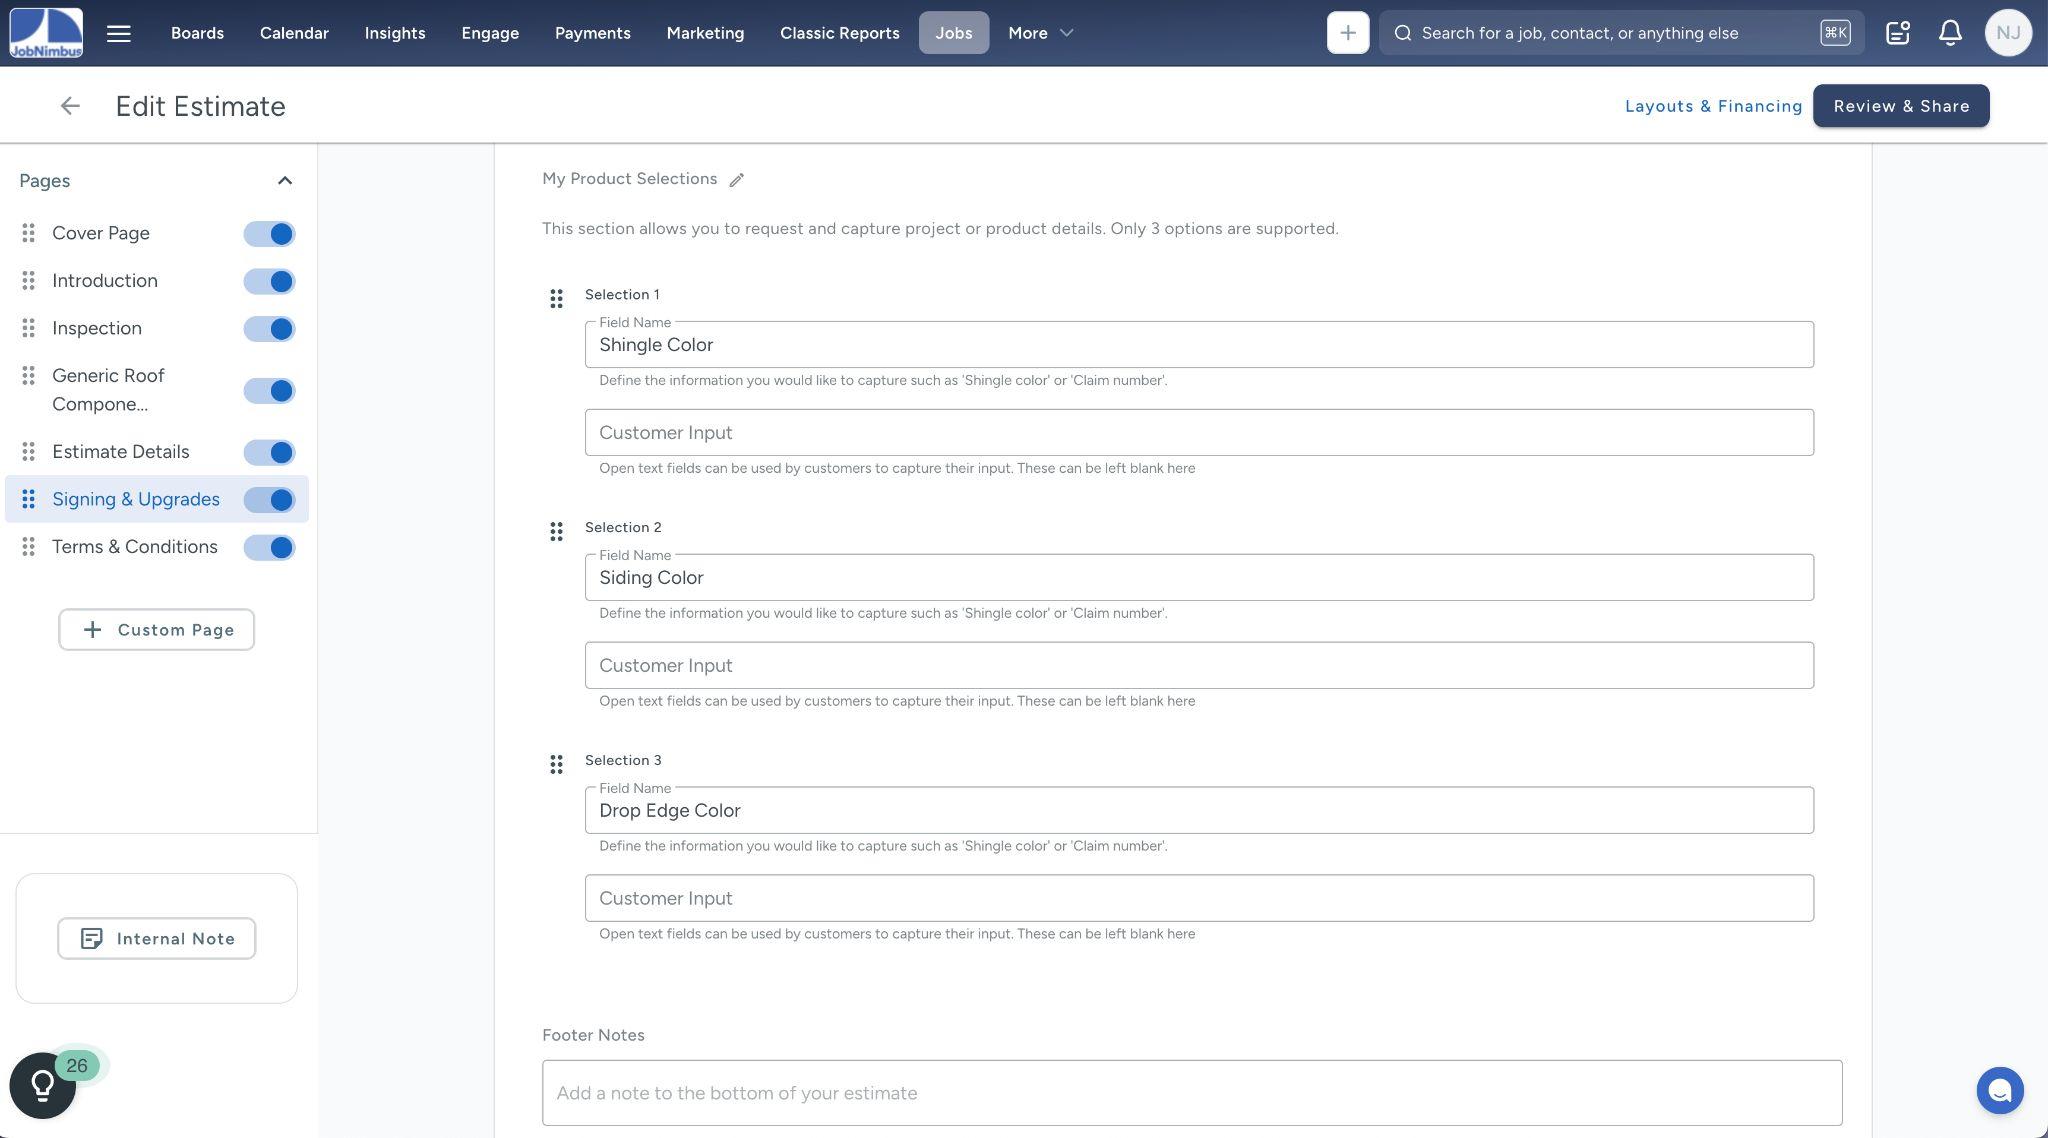Open the chat bubble widget
Viewport: 2048px width, 1138px height.
click(x=1999, y=1090)
